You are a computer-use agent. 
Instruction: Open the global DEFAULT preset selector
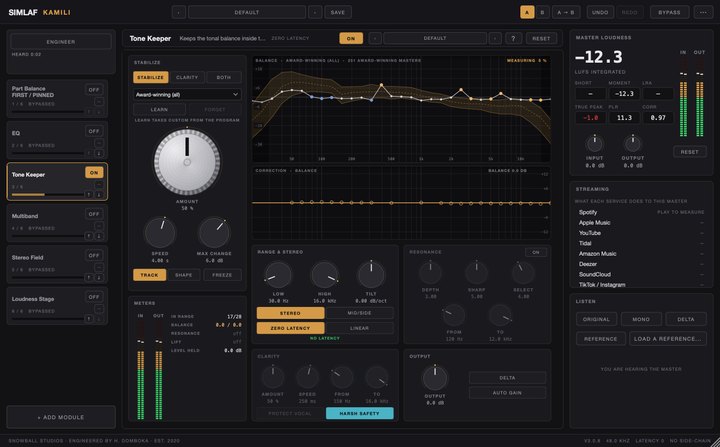point(247,12)
